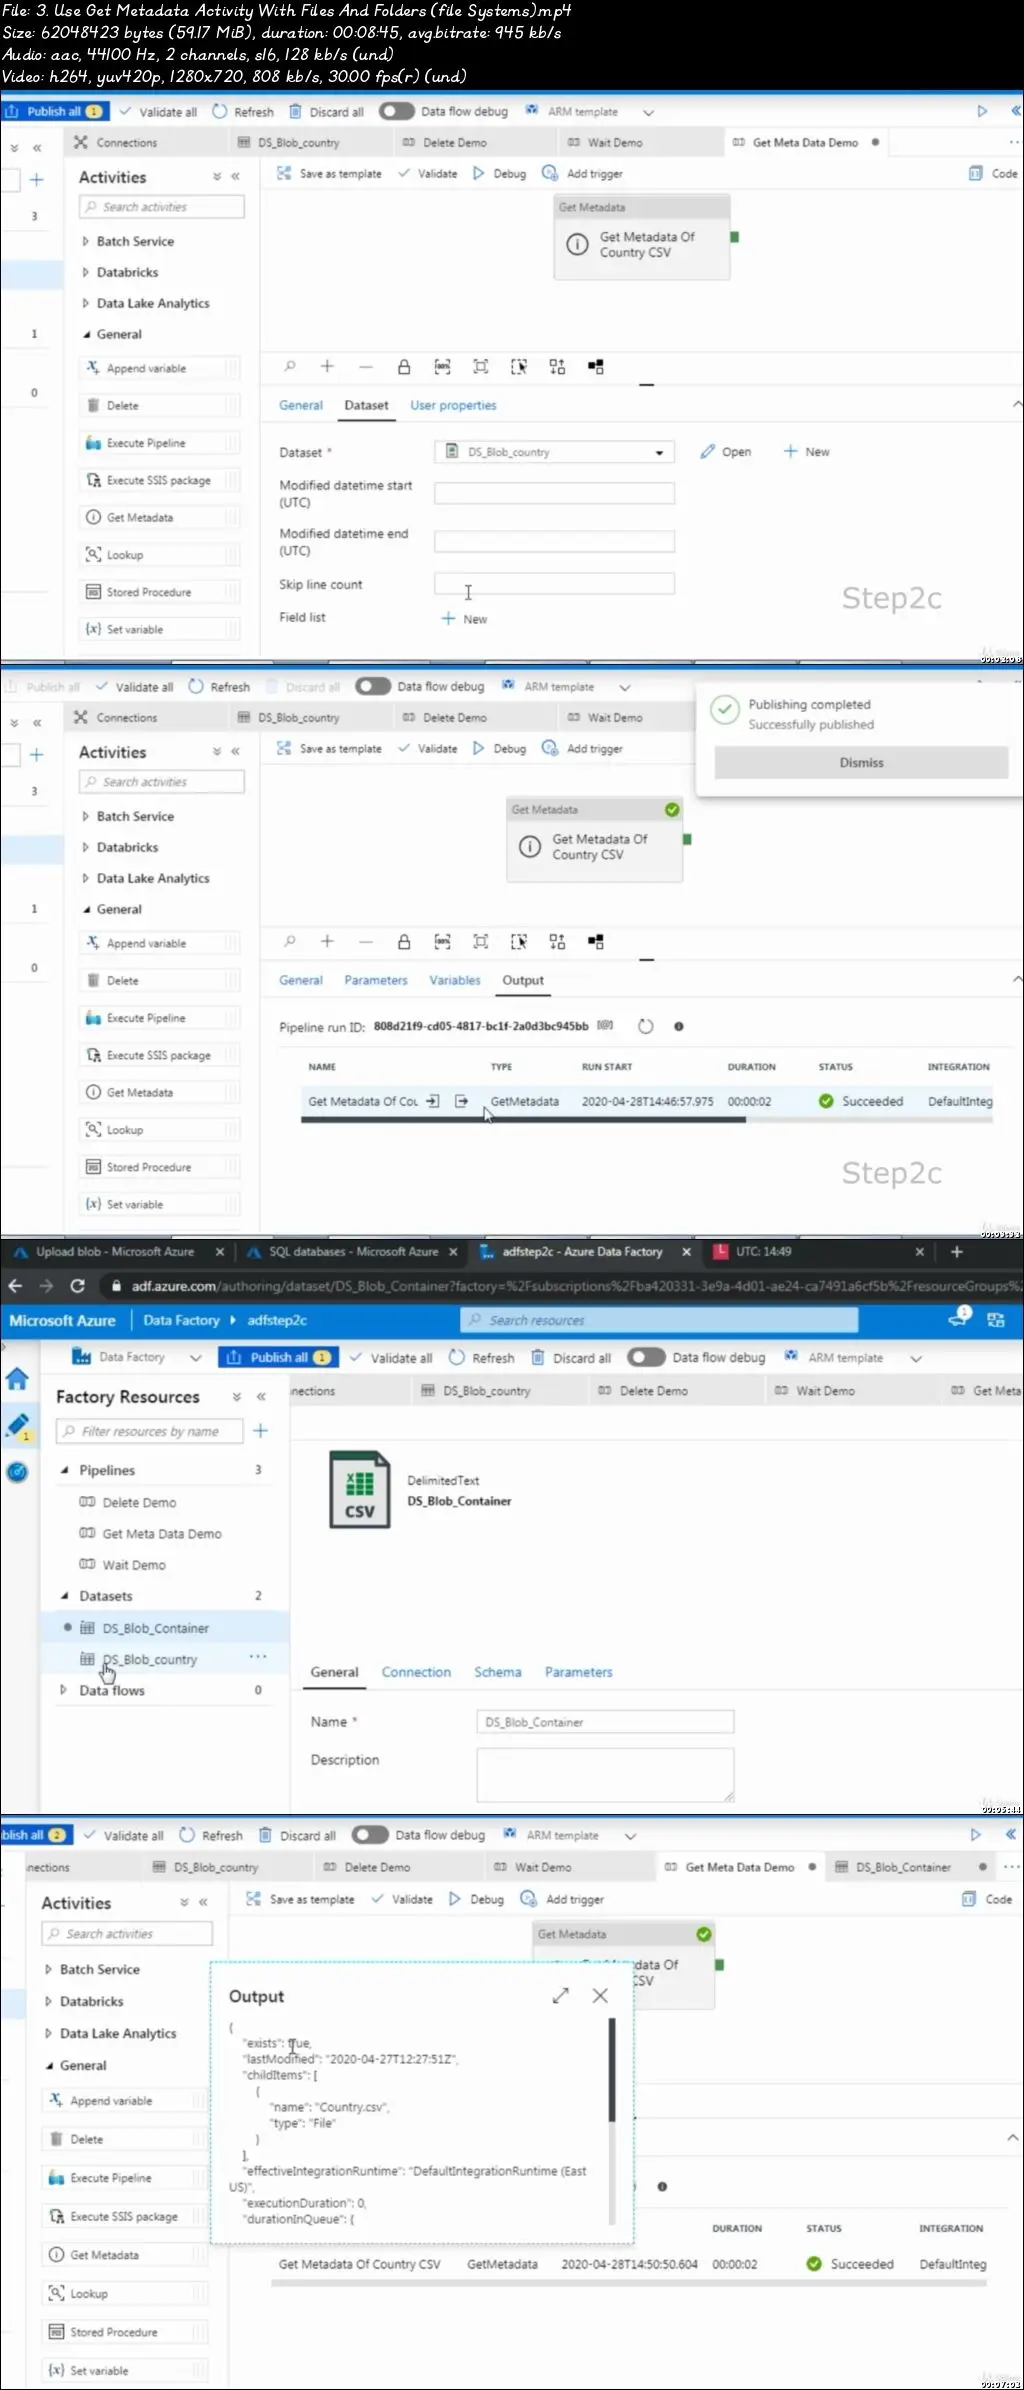Viewport: 1024px width, 2390px height.
Task: Click canvas lock icon above the Dataset tab
Action: coord(404,367)
